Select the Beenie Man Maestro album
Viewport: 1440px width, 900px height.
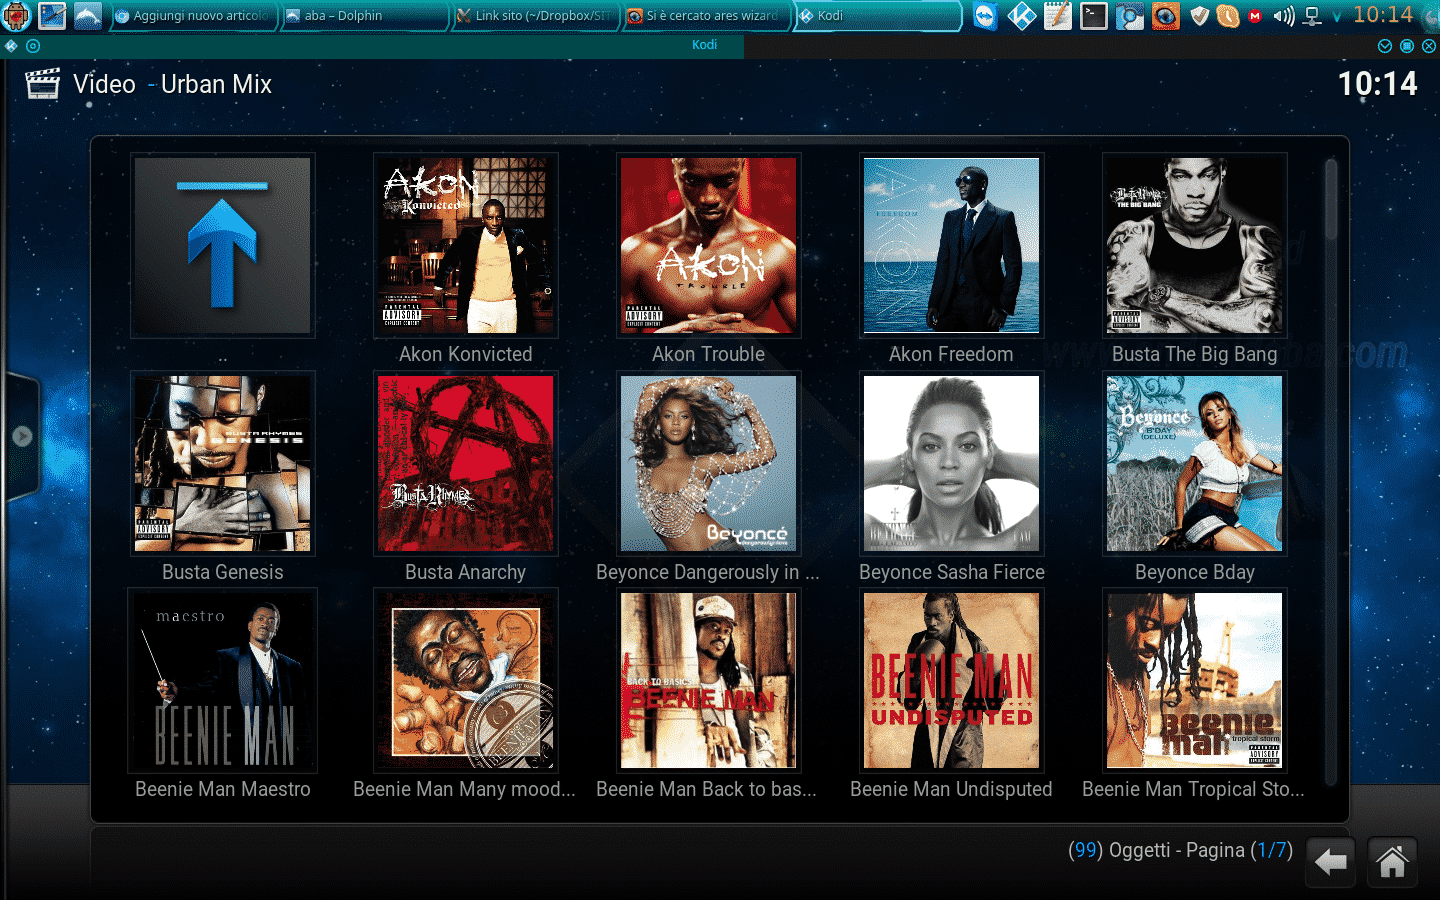[222, 680]
